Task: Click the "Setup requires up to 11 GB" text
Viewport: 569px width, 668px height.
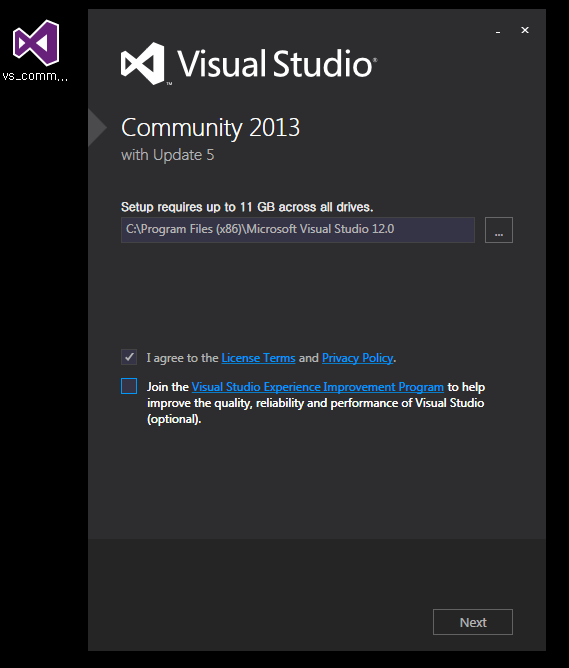Action: (247, 207)
